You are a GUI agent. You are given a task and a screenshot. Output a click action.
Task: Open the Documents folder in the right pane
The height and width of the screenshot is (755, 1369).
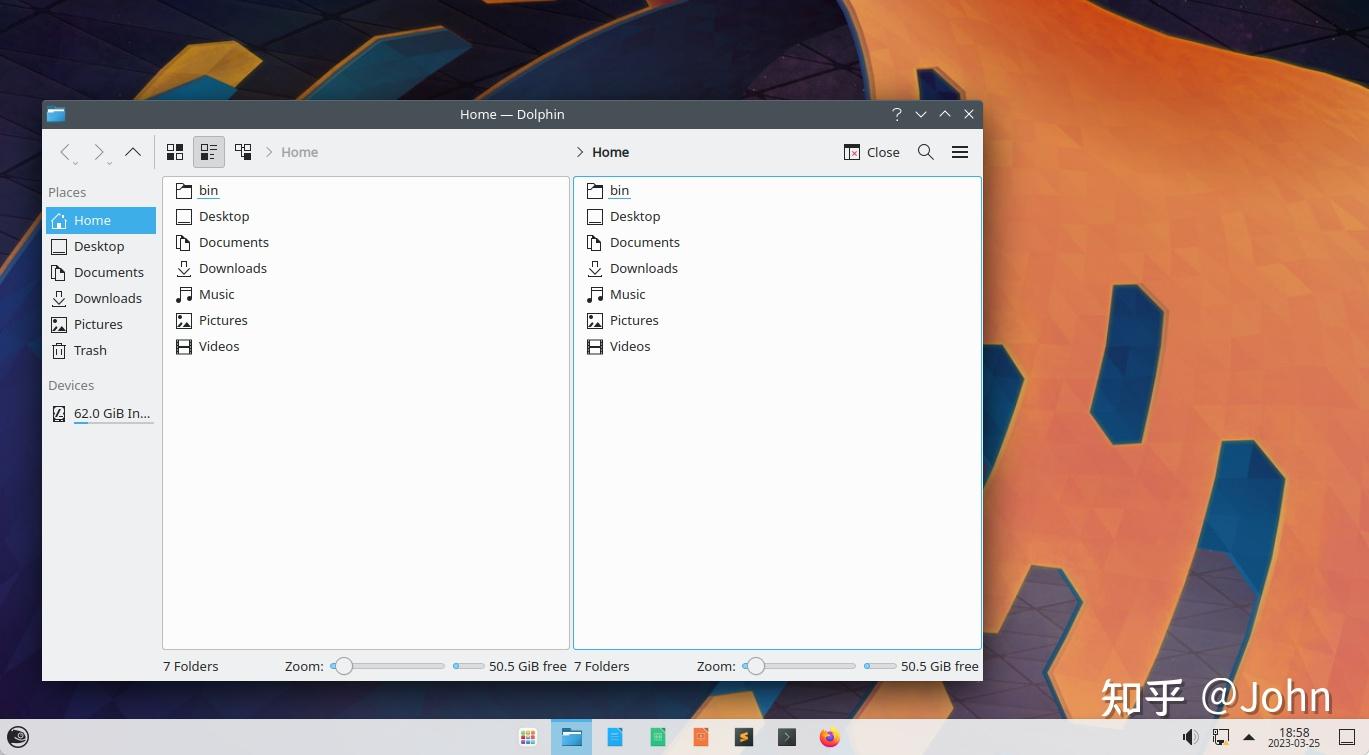click(645, 242)
